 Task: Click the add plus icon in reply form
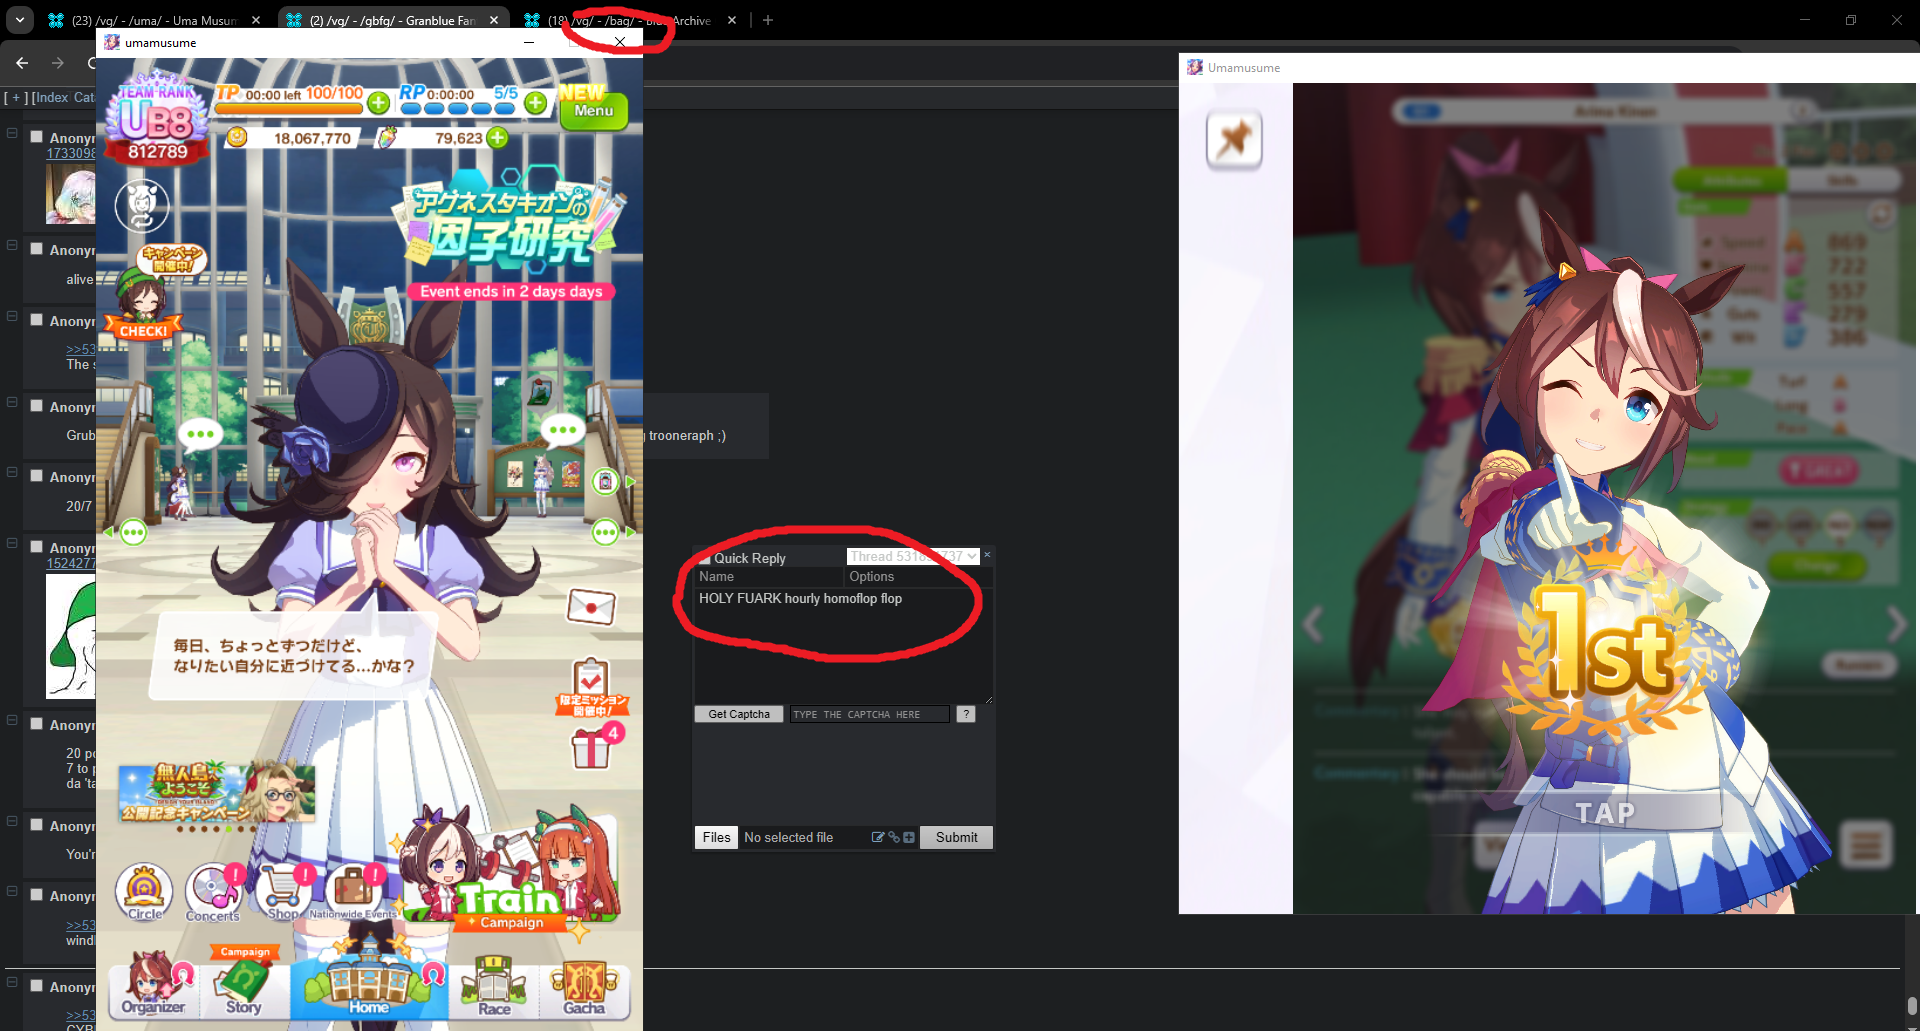909,837
